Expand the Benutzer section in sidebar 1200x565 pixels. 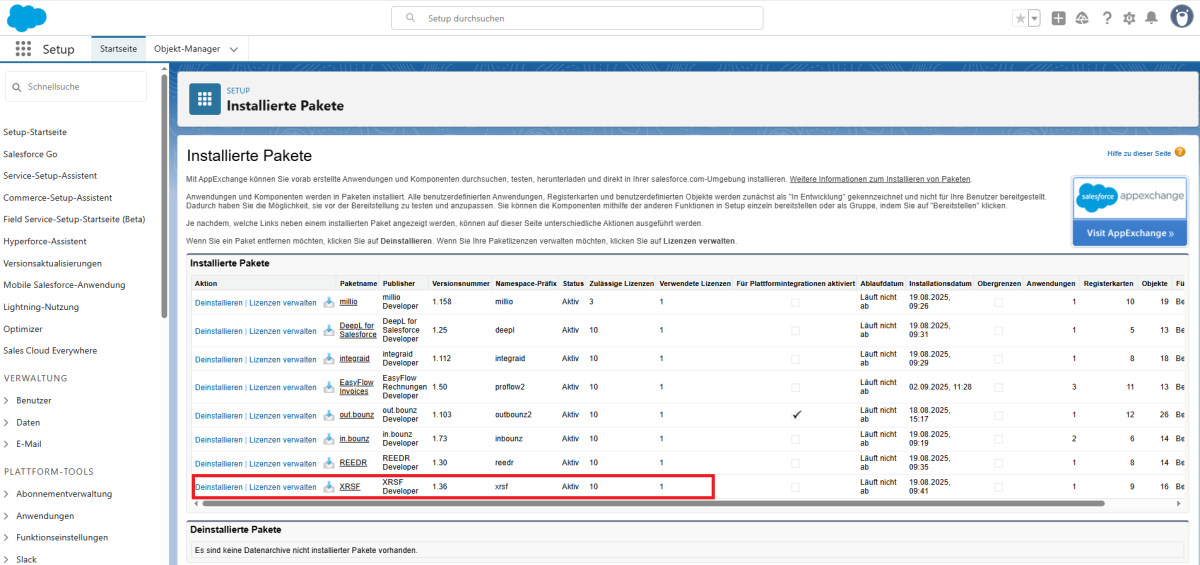click(7, 400)
